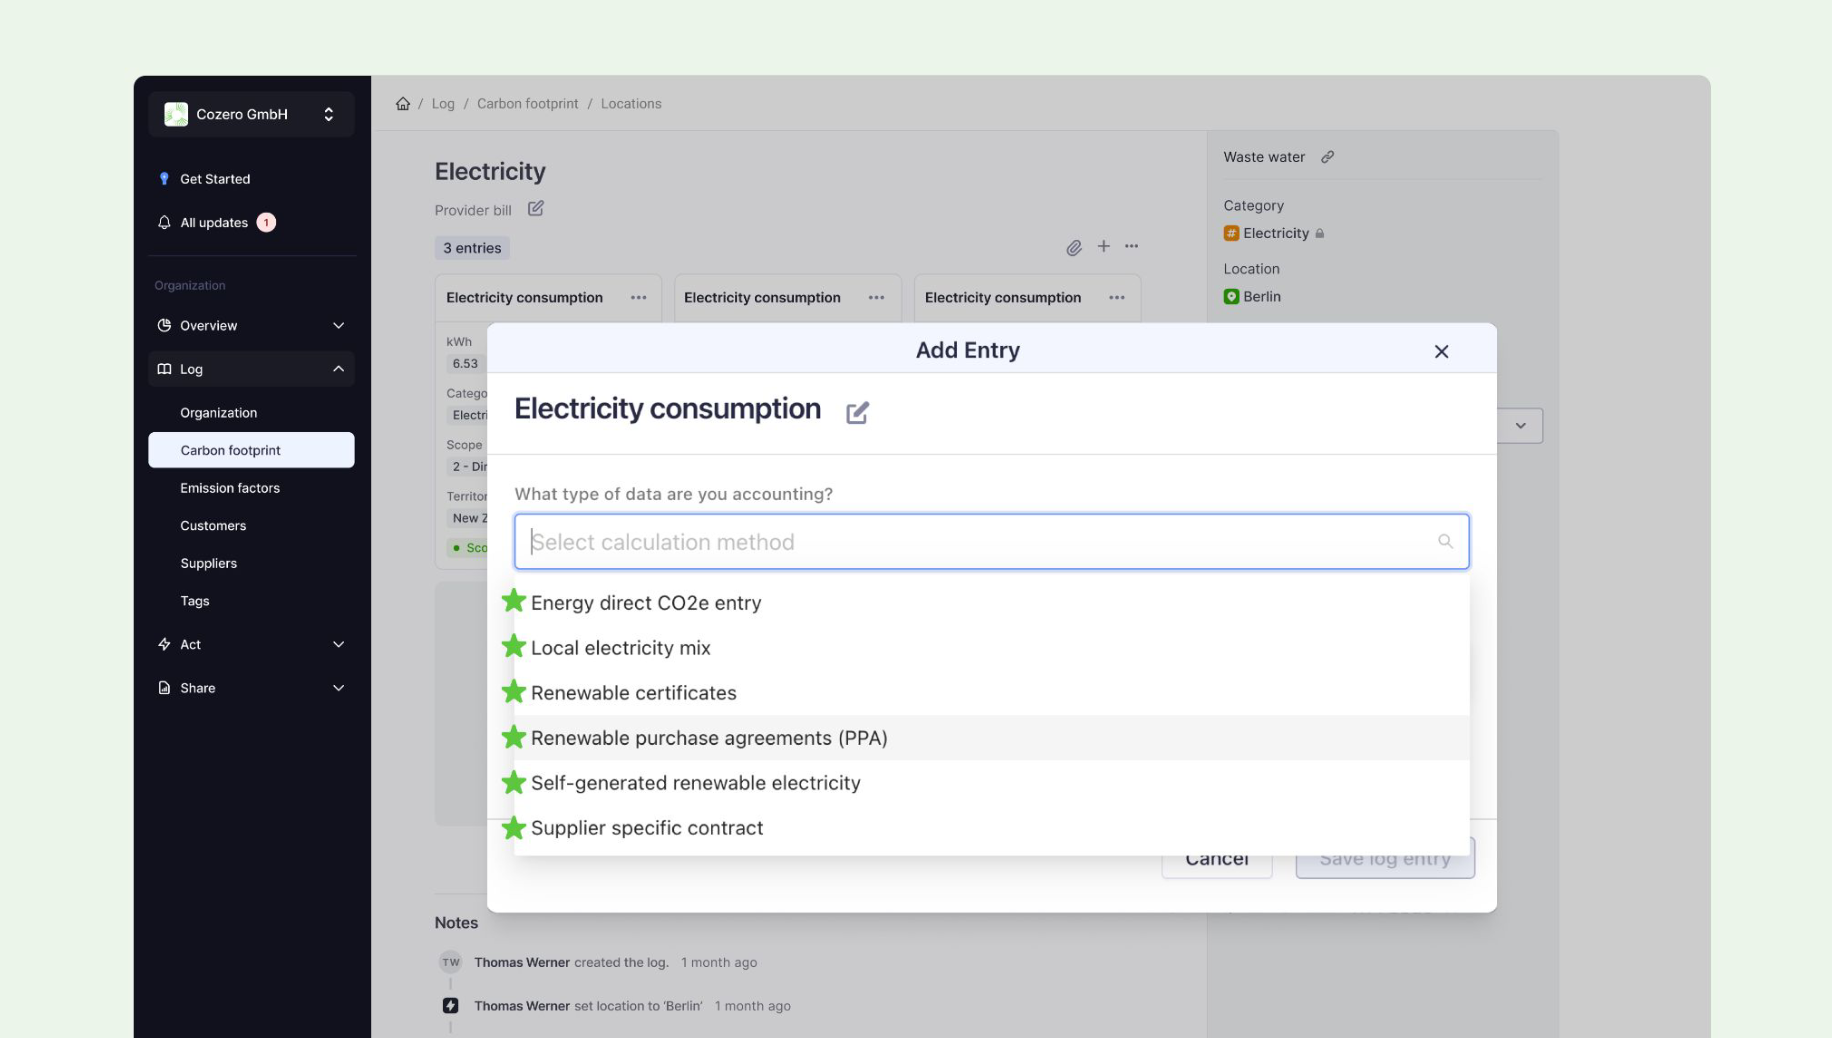The image size is (1832, 1038).
Task: Click the home breadcrumb icon
Action: coord(403,104)
